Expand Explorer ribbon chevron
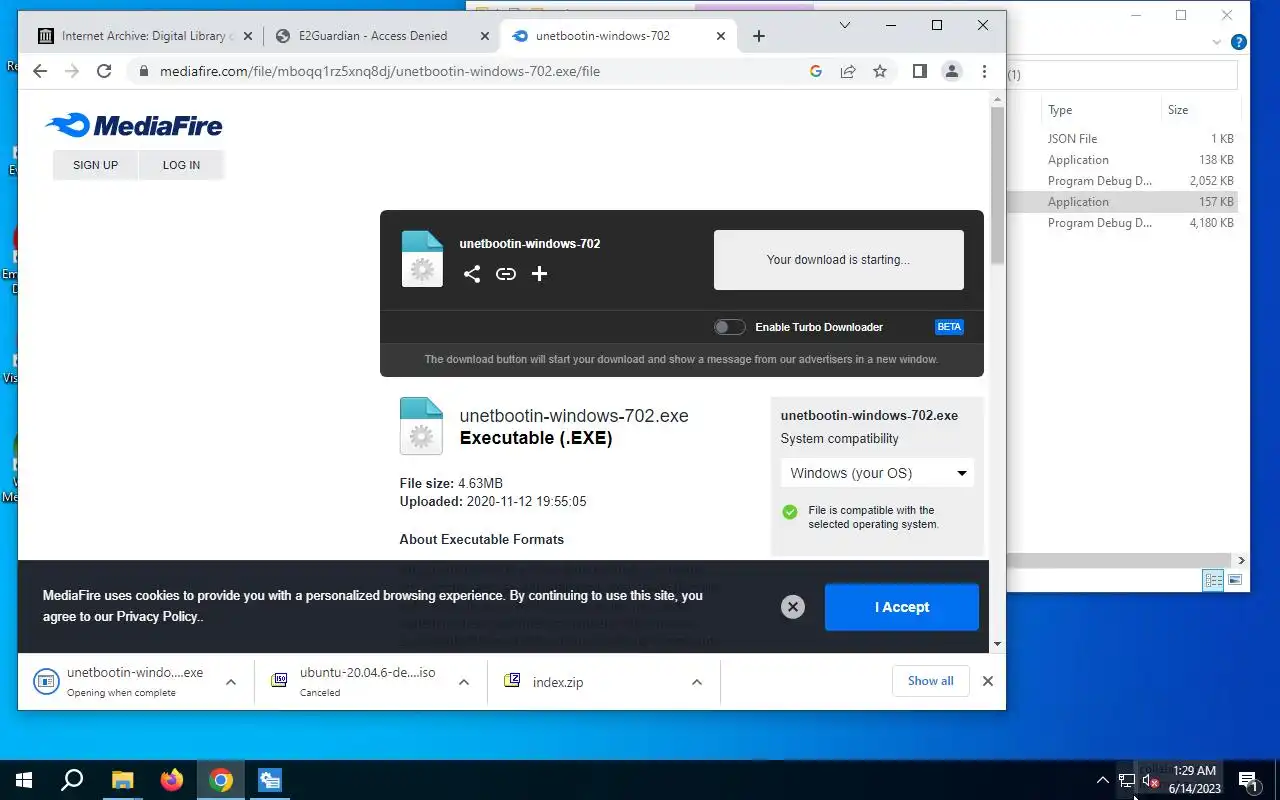 point(1217,43)
